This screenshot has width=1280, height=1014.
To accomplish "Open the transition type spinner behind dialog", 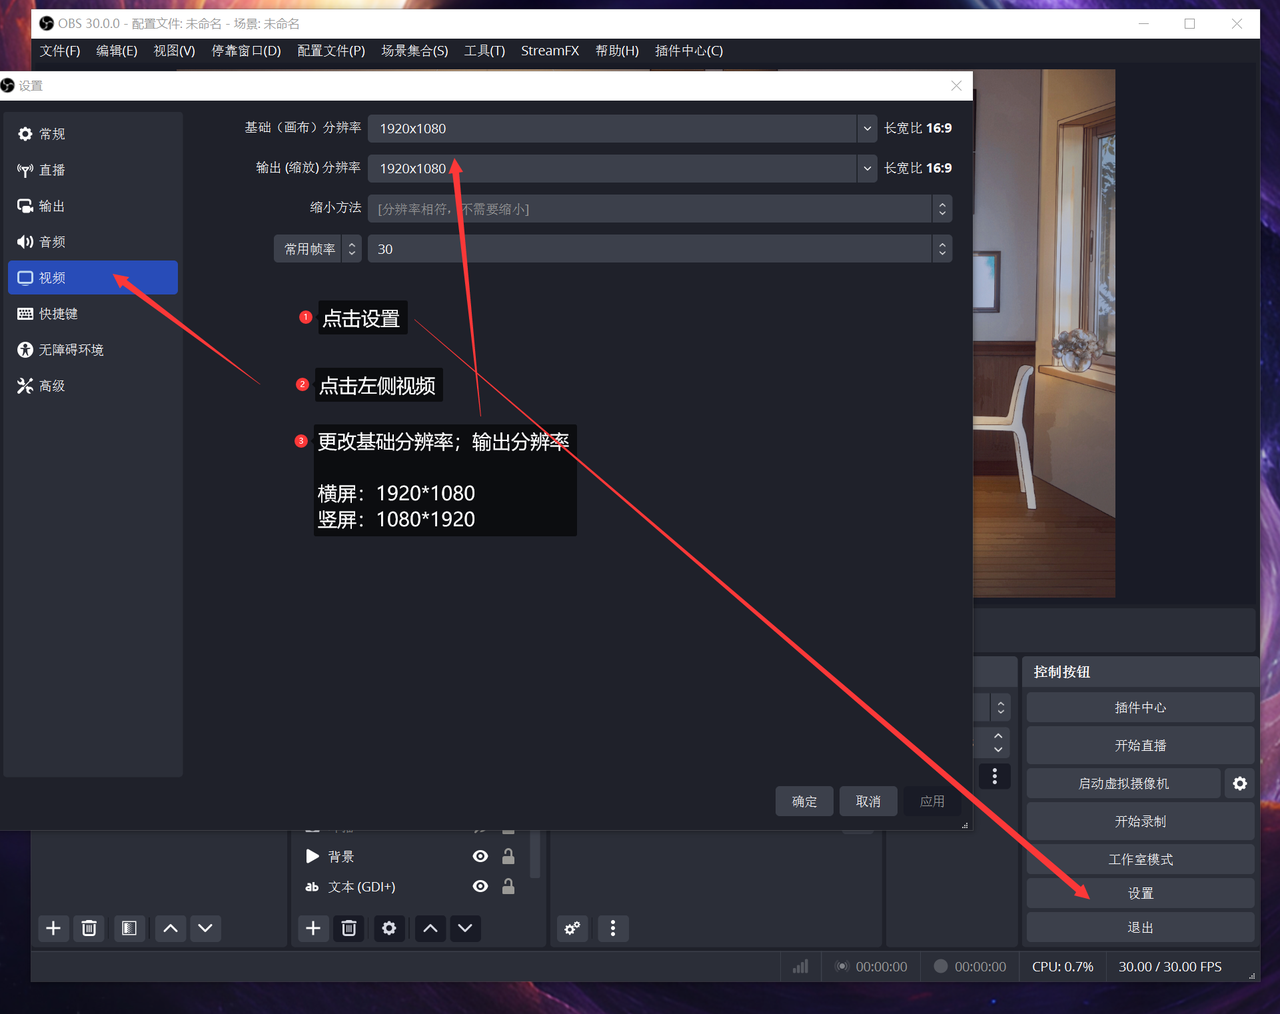I will 1000,707.
